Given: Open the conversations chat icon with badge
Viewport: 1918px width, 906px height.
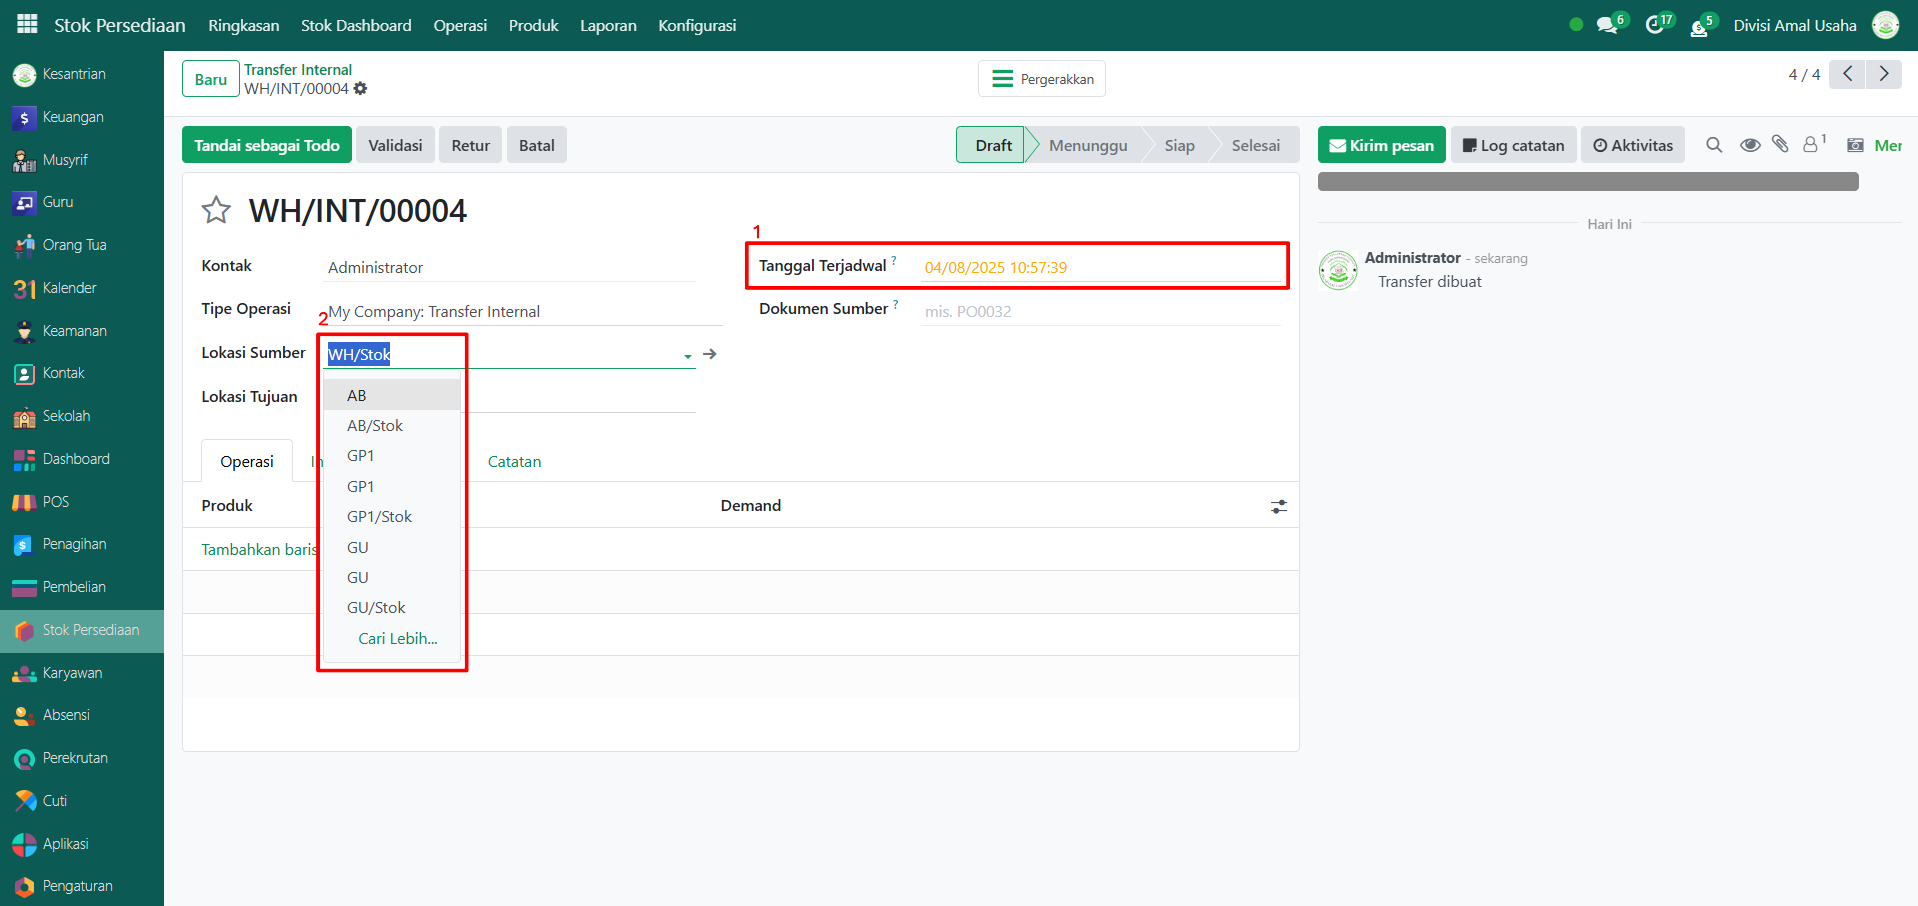Looking at the screenshot, I should click(x=1607, y=25).
